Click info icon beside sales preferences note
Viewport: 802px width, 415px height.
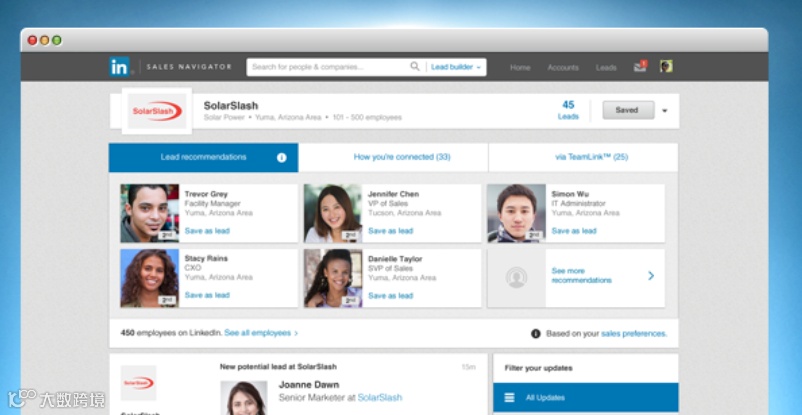click(x=536, y=334)
